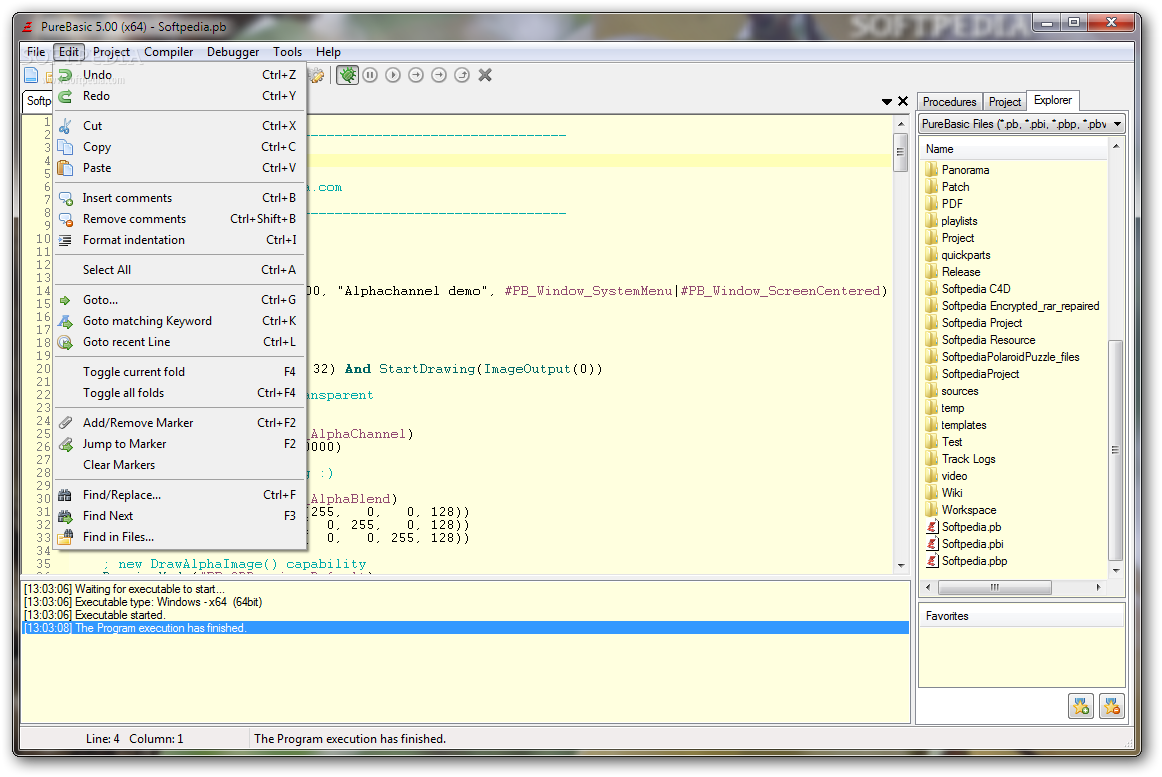Click the debugger Step Over icon

439,75
